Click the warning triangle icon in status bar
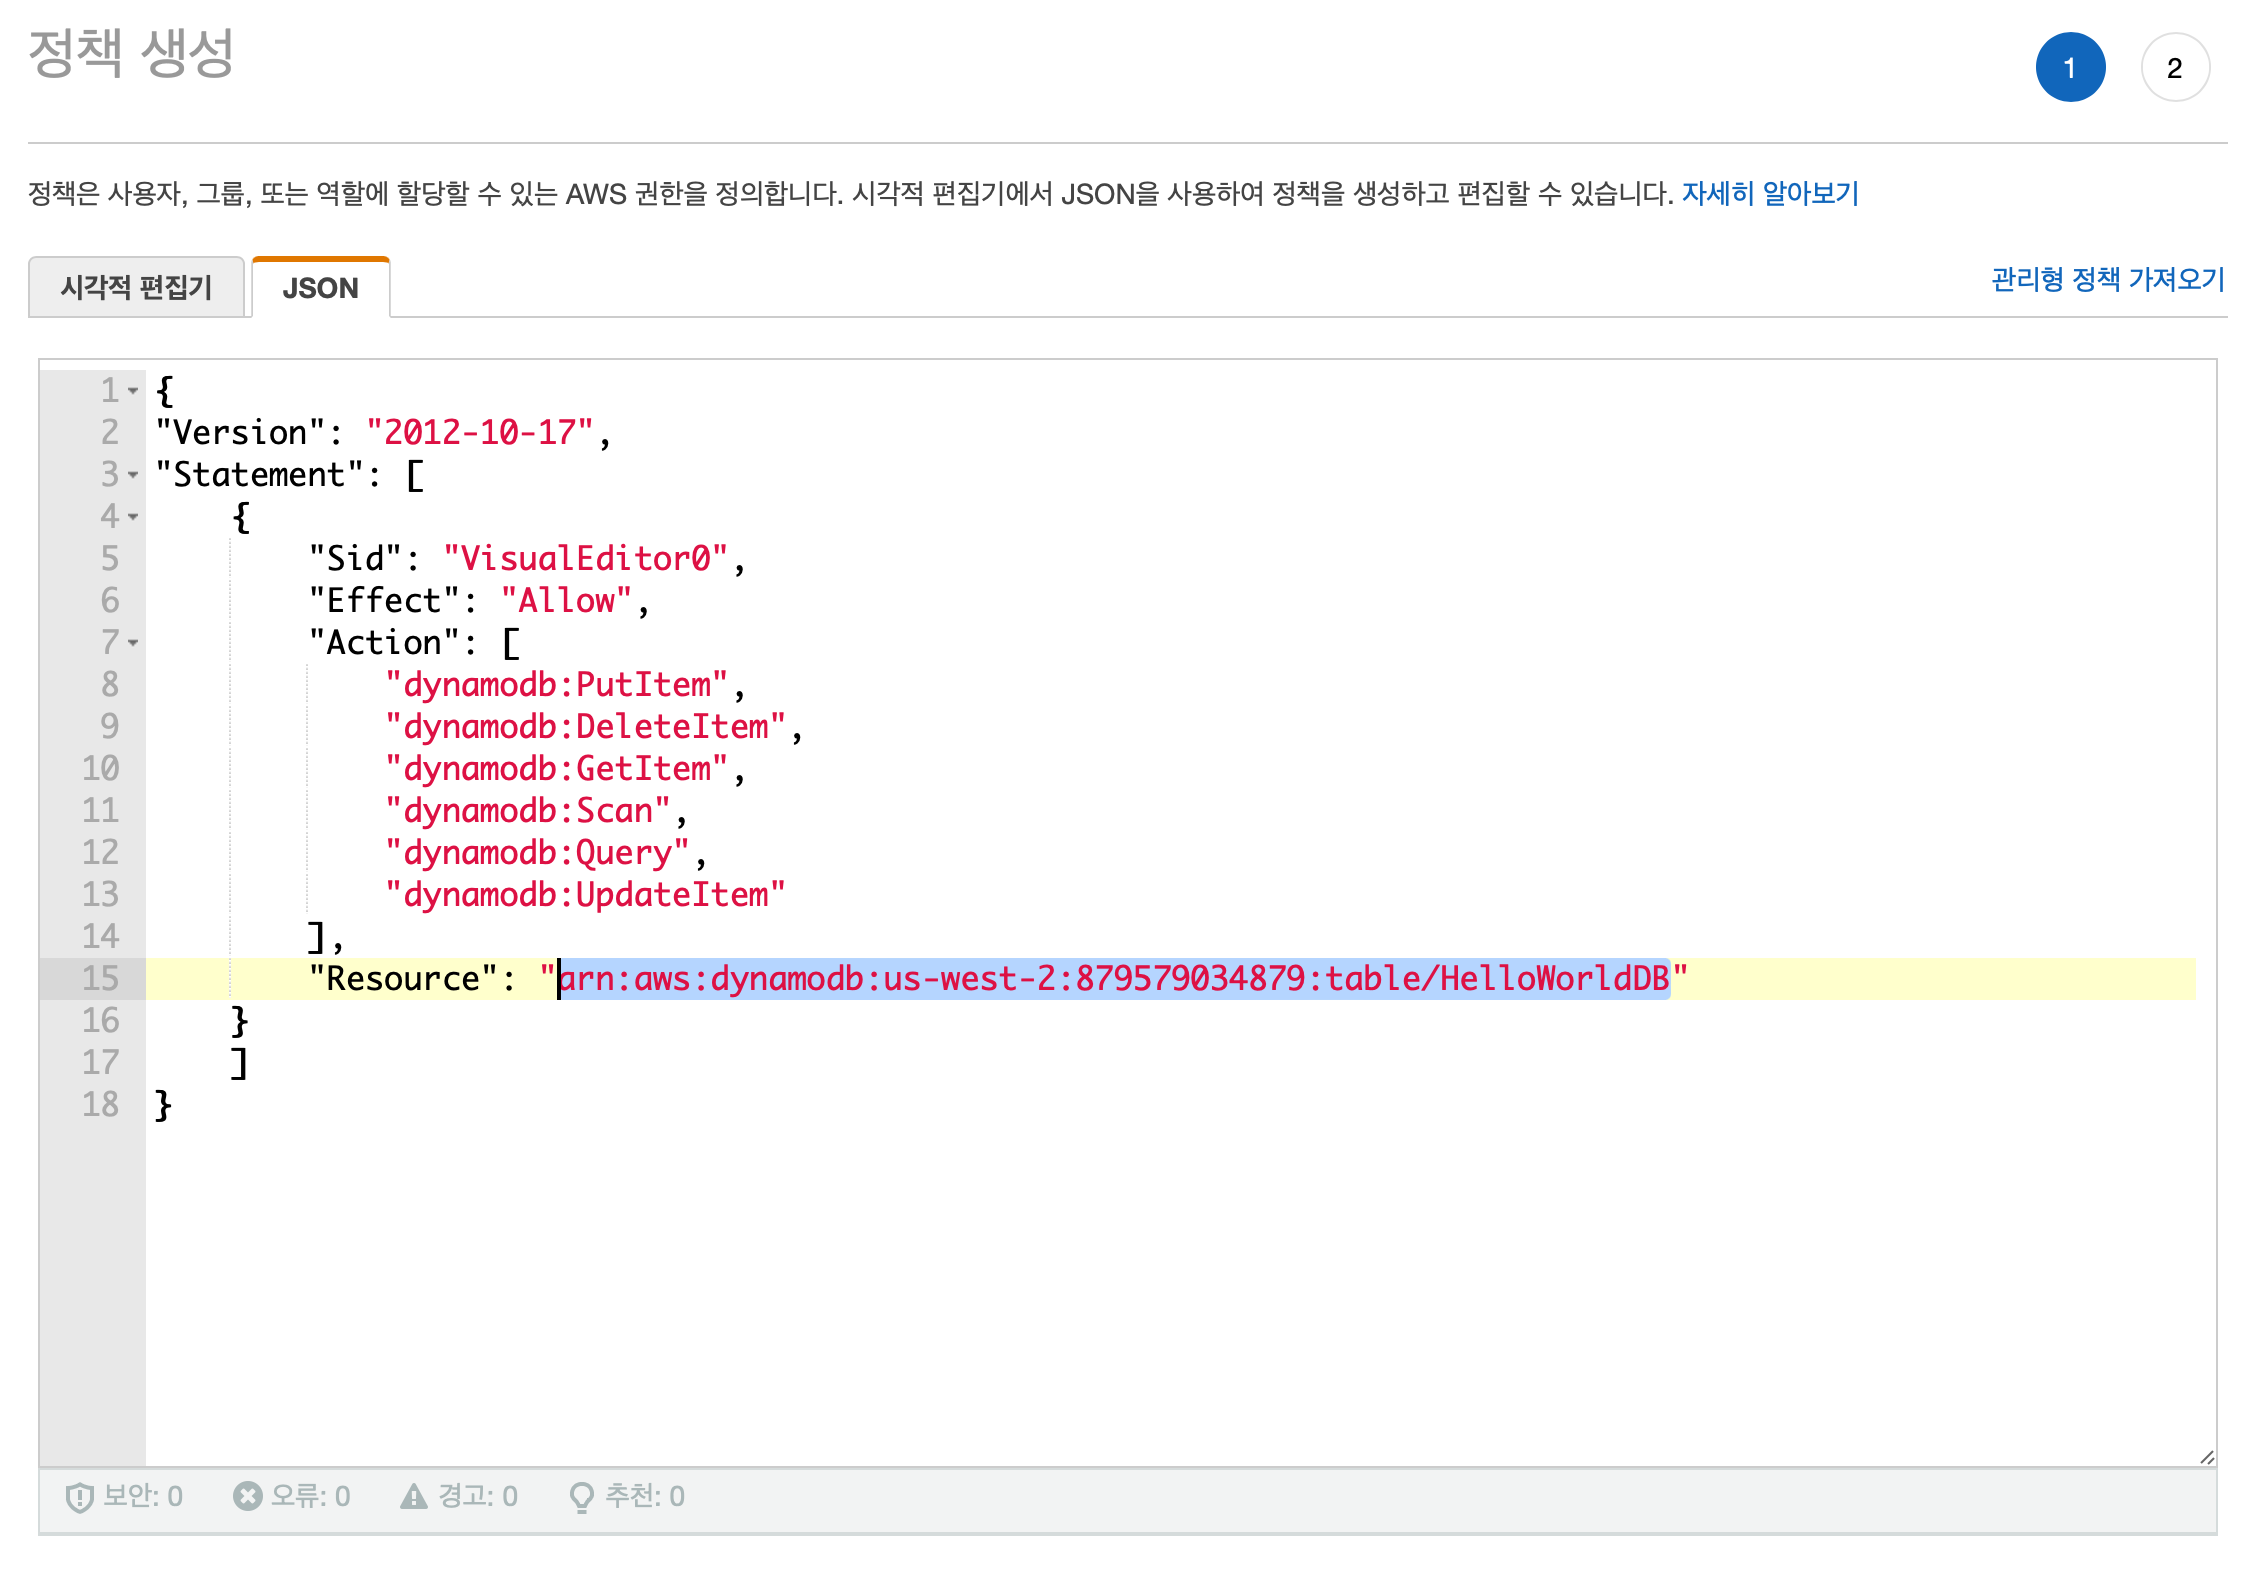Screen dimensions: 2262x1572 click(x=413, y=1496)
